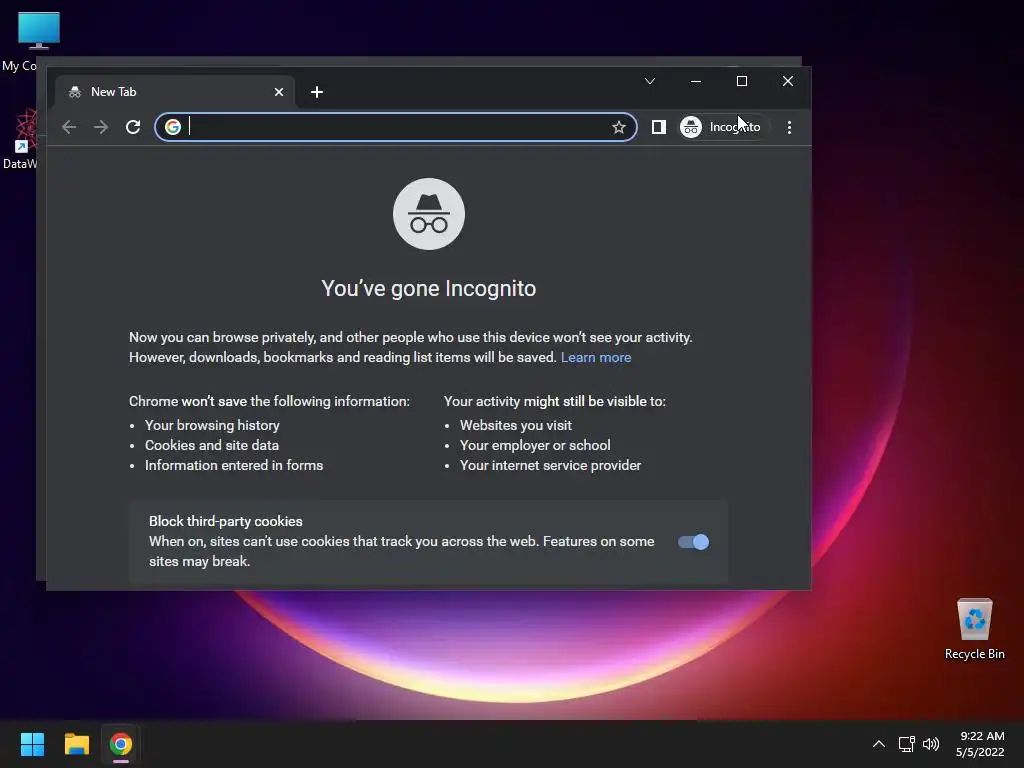This screenshot has width=1024, height=768.
Task: Click 'Information entered in forms' list item
Action: coord(234,466)
